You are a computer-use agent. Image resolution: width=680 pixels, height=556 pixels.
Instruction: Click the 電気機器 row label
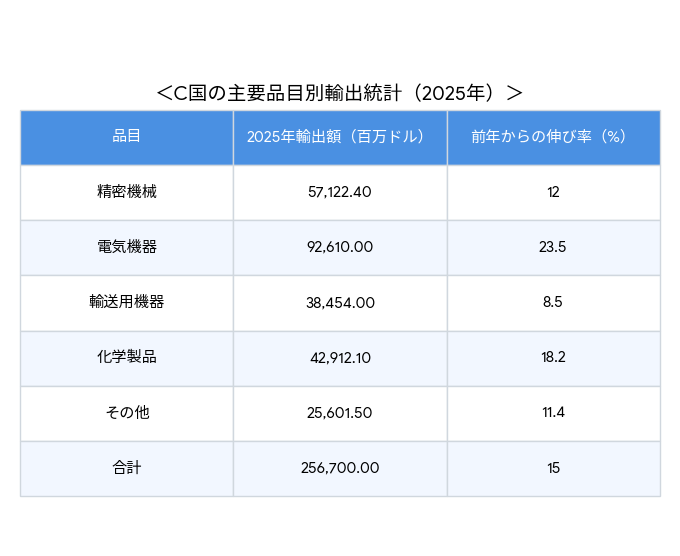[x=126, y=247]
